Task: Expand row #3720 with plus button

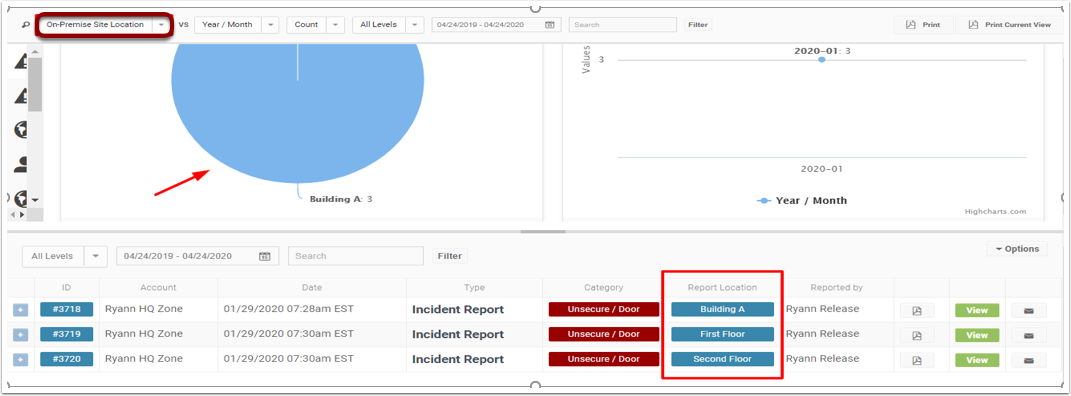Action: [x=20, y=360]
